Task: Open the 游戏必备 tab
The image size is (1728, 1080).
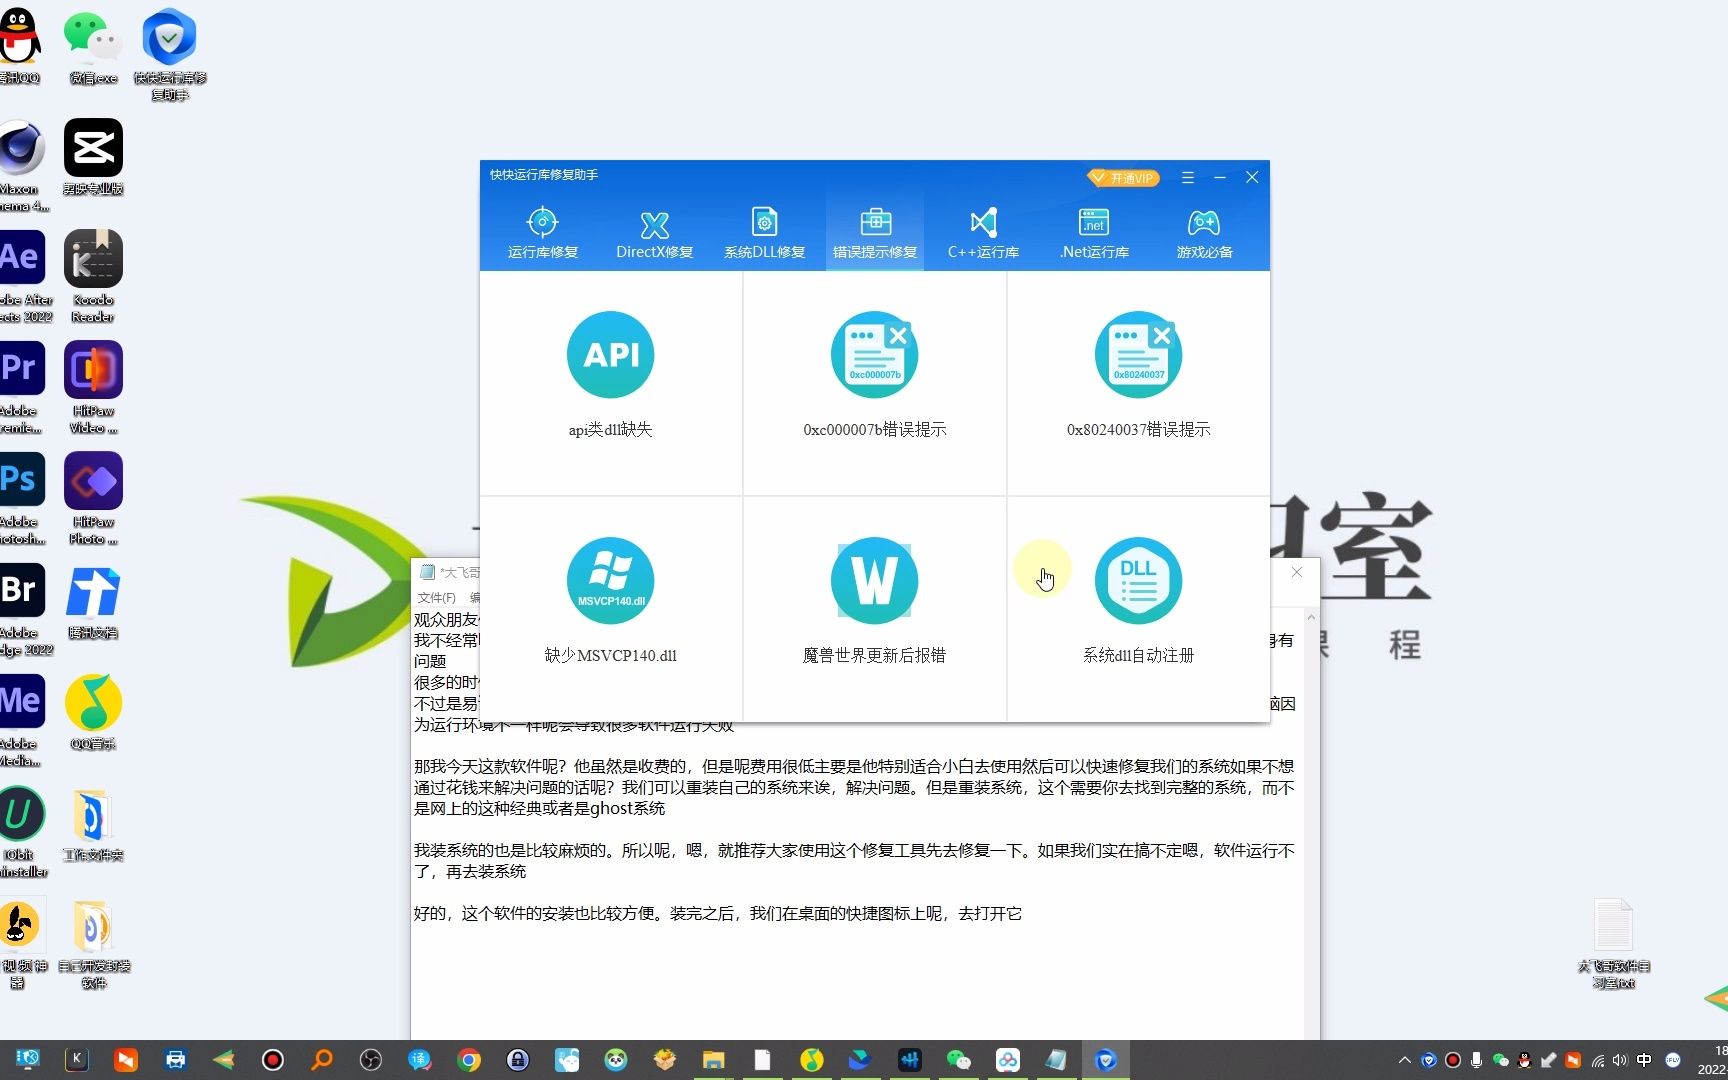Action: coord(1204,233)
